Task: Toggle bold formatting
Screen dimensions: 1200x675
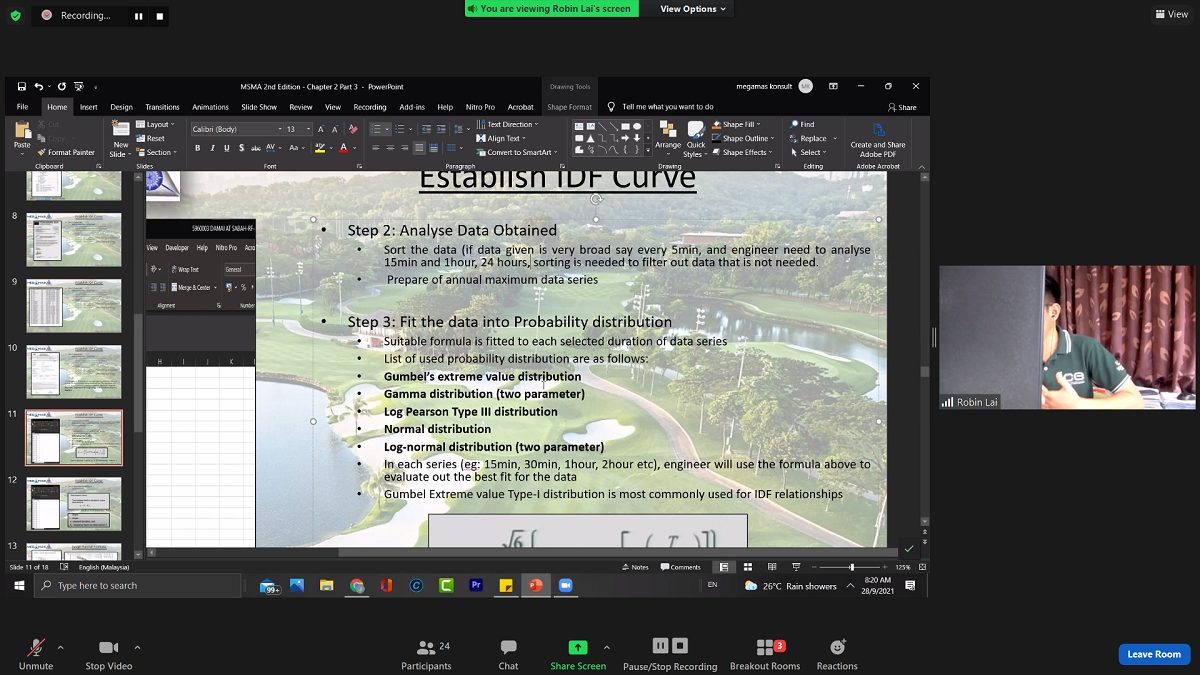Action: coord(198,148)
